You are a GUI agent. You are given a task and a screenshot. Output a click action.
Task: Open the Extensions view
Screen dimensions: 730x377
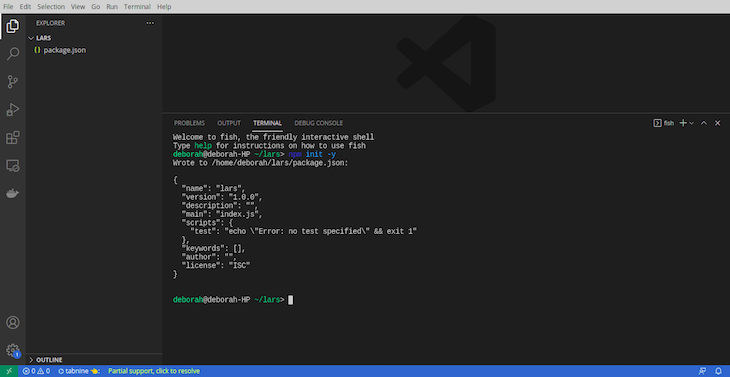pos(13,138)
